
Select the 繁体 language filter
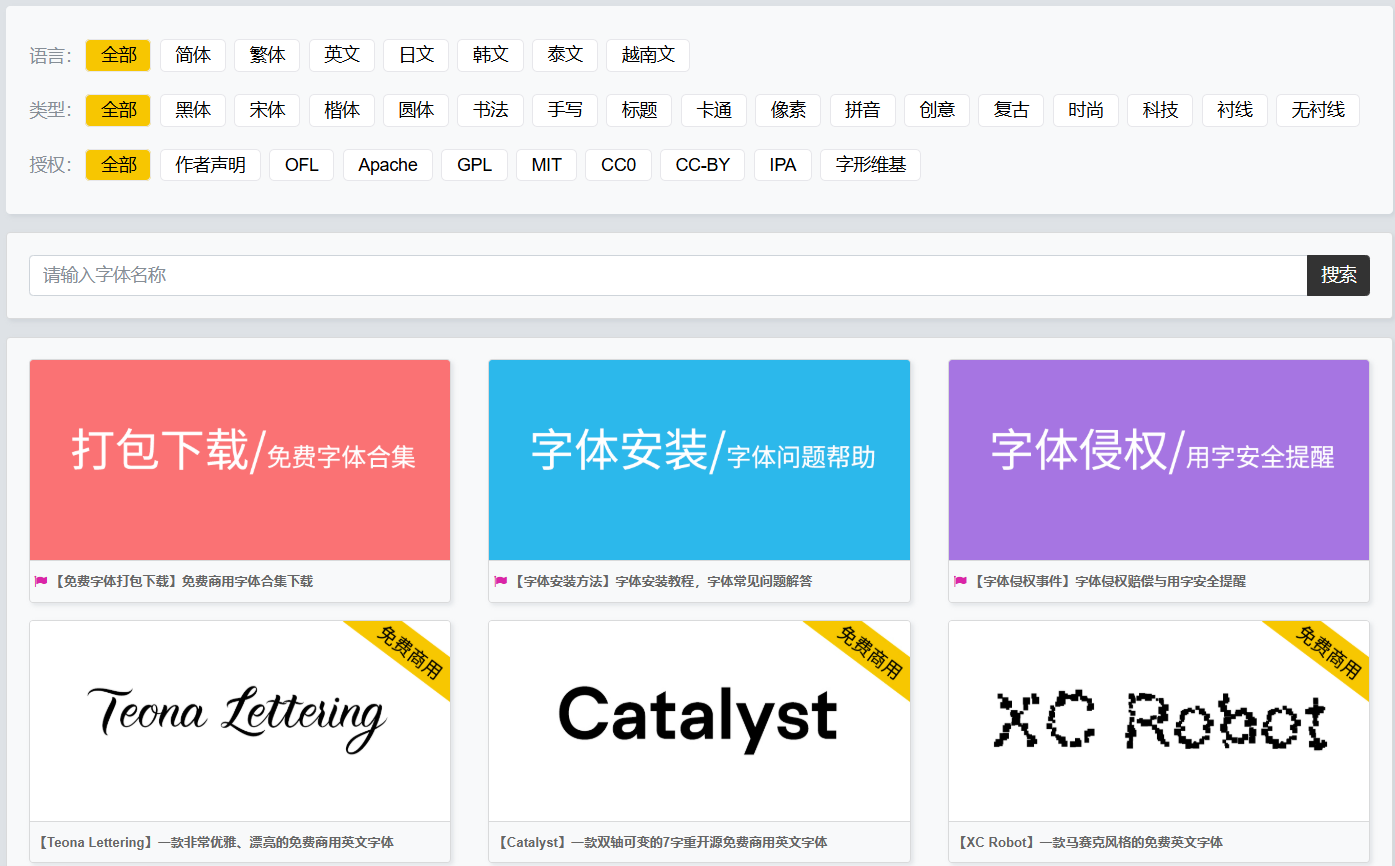click(267, 55)
